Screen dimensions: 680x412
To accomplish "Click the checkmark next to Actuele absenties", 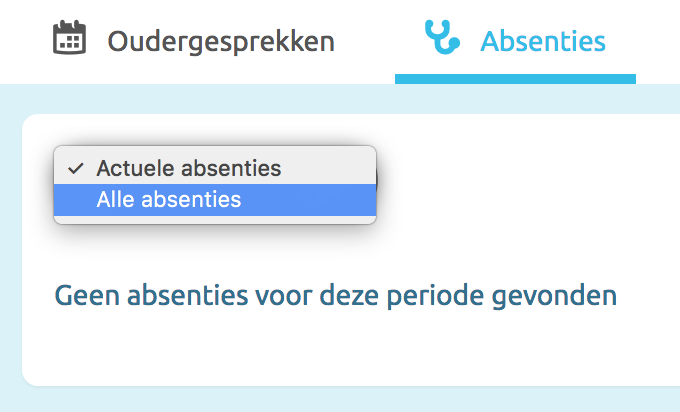I will (x=75, y=168).
